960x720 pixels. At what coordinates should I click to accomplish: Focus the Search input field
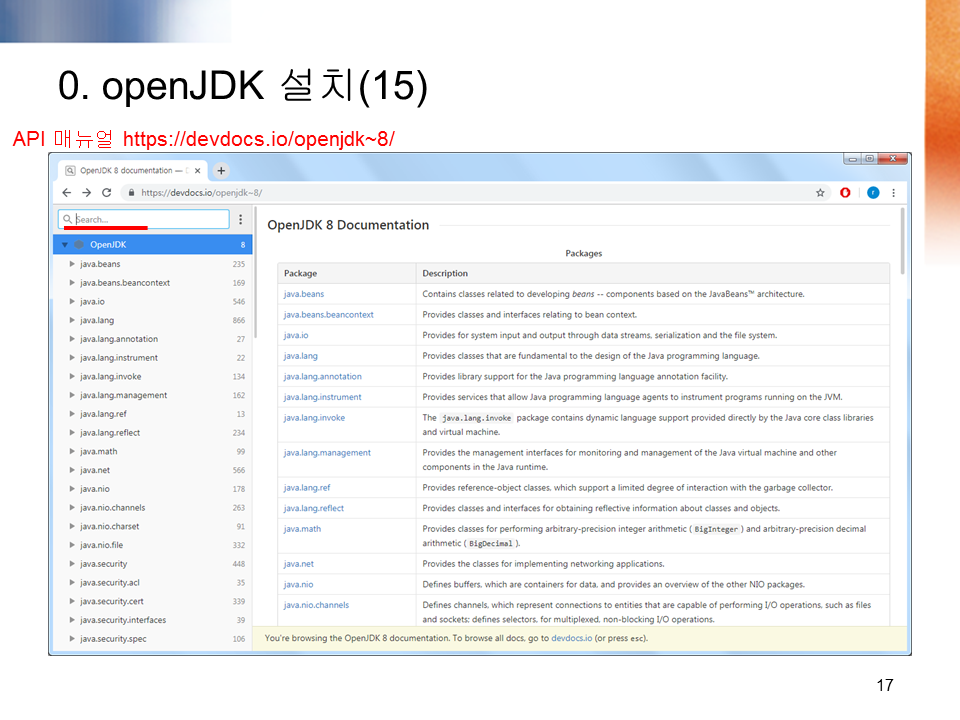[x=144, y=219]
